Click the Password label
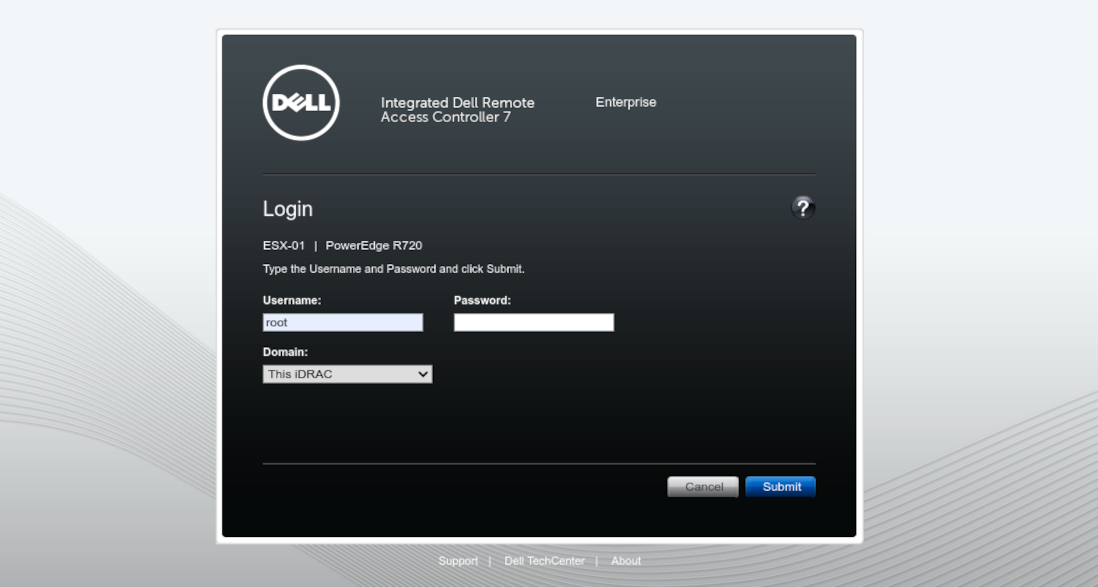Viewport: 1098px width, 587px height. [482, 300]
